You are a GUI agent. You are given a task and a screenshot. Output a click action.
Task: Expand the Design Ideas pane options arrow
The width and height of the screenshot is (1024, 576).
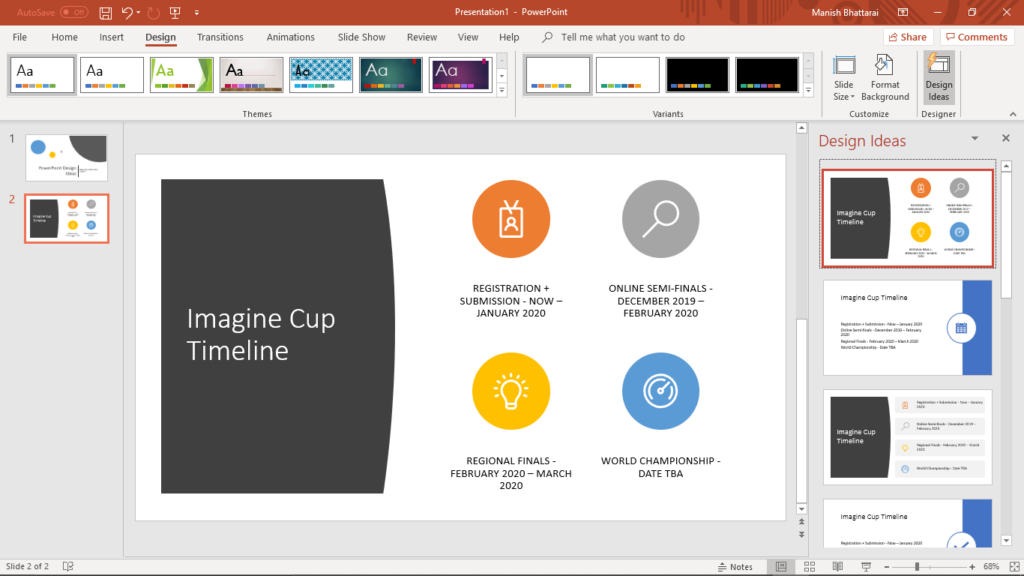click(974, 139)
